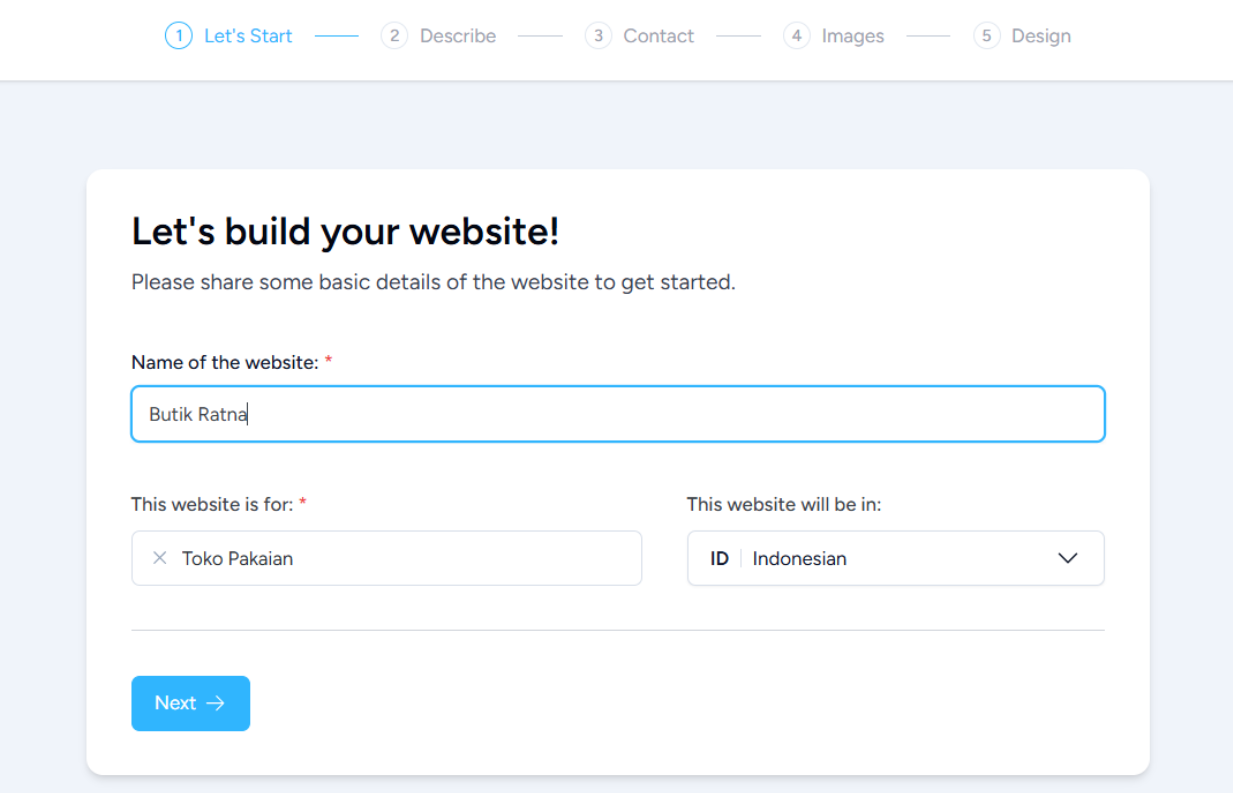The width and height of the screenshot is (1233, 793).
Task: Select the Let's Start step label
Action: [x=248, y=36]
